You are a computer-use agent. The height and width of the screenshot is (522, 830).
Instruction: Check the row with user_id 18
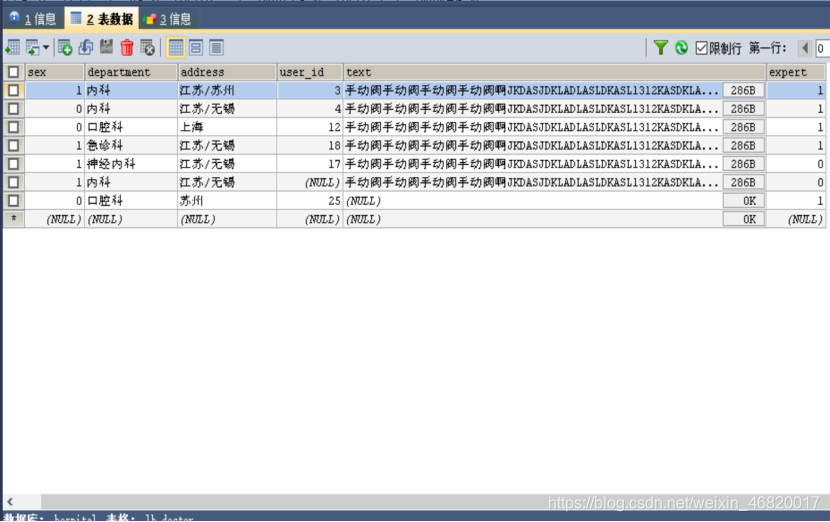point(14,146)
